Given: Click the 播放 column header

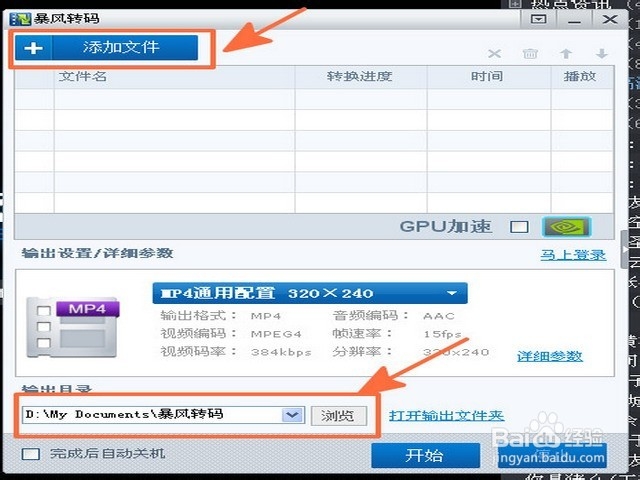Looking at the screenshot, I should tap(582, 77).
